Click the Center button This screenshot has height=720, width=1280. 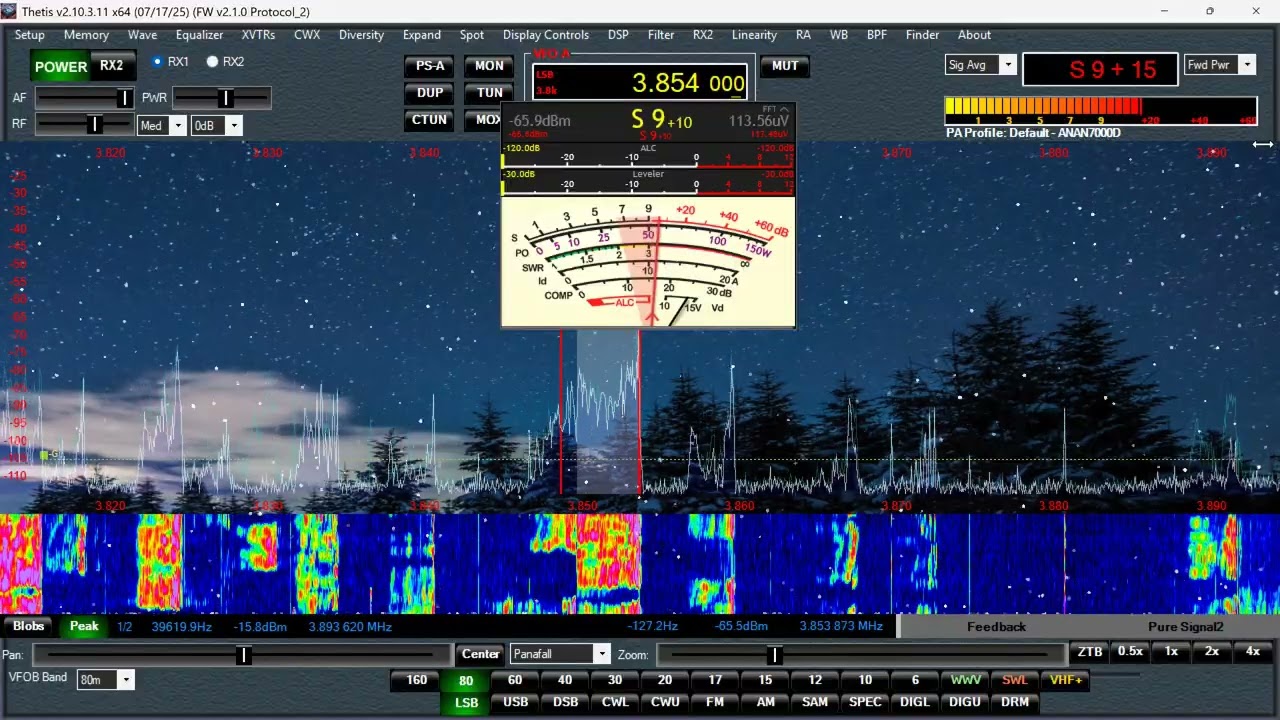click(480, 654)
